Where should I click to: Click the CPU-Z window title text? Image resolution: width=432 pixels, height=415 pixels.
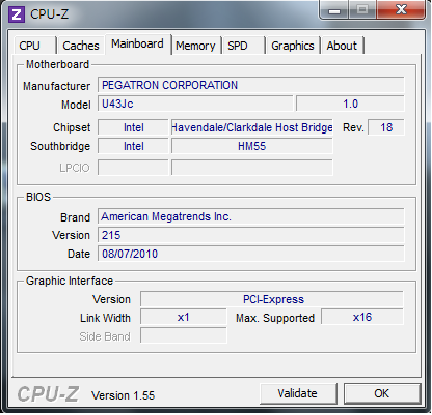coord(49,14)
